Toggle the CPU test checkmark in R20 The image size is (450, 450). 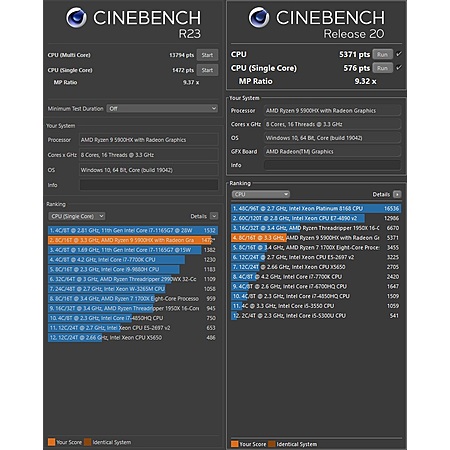click(x=399, y=54)
